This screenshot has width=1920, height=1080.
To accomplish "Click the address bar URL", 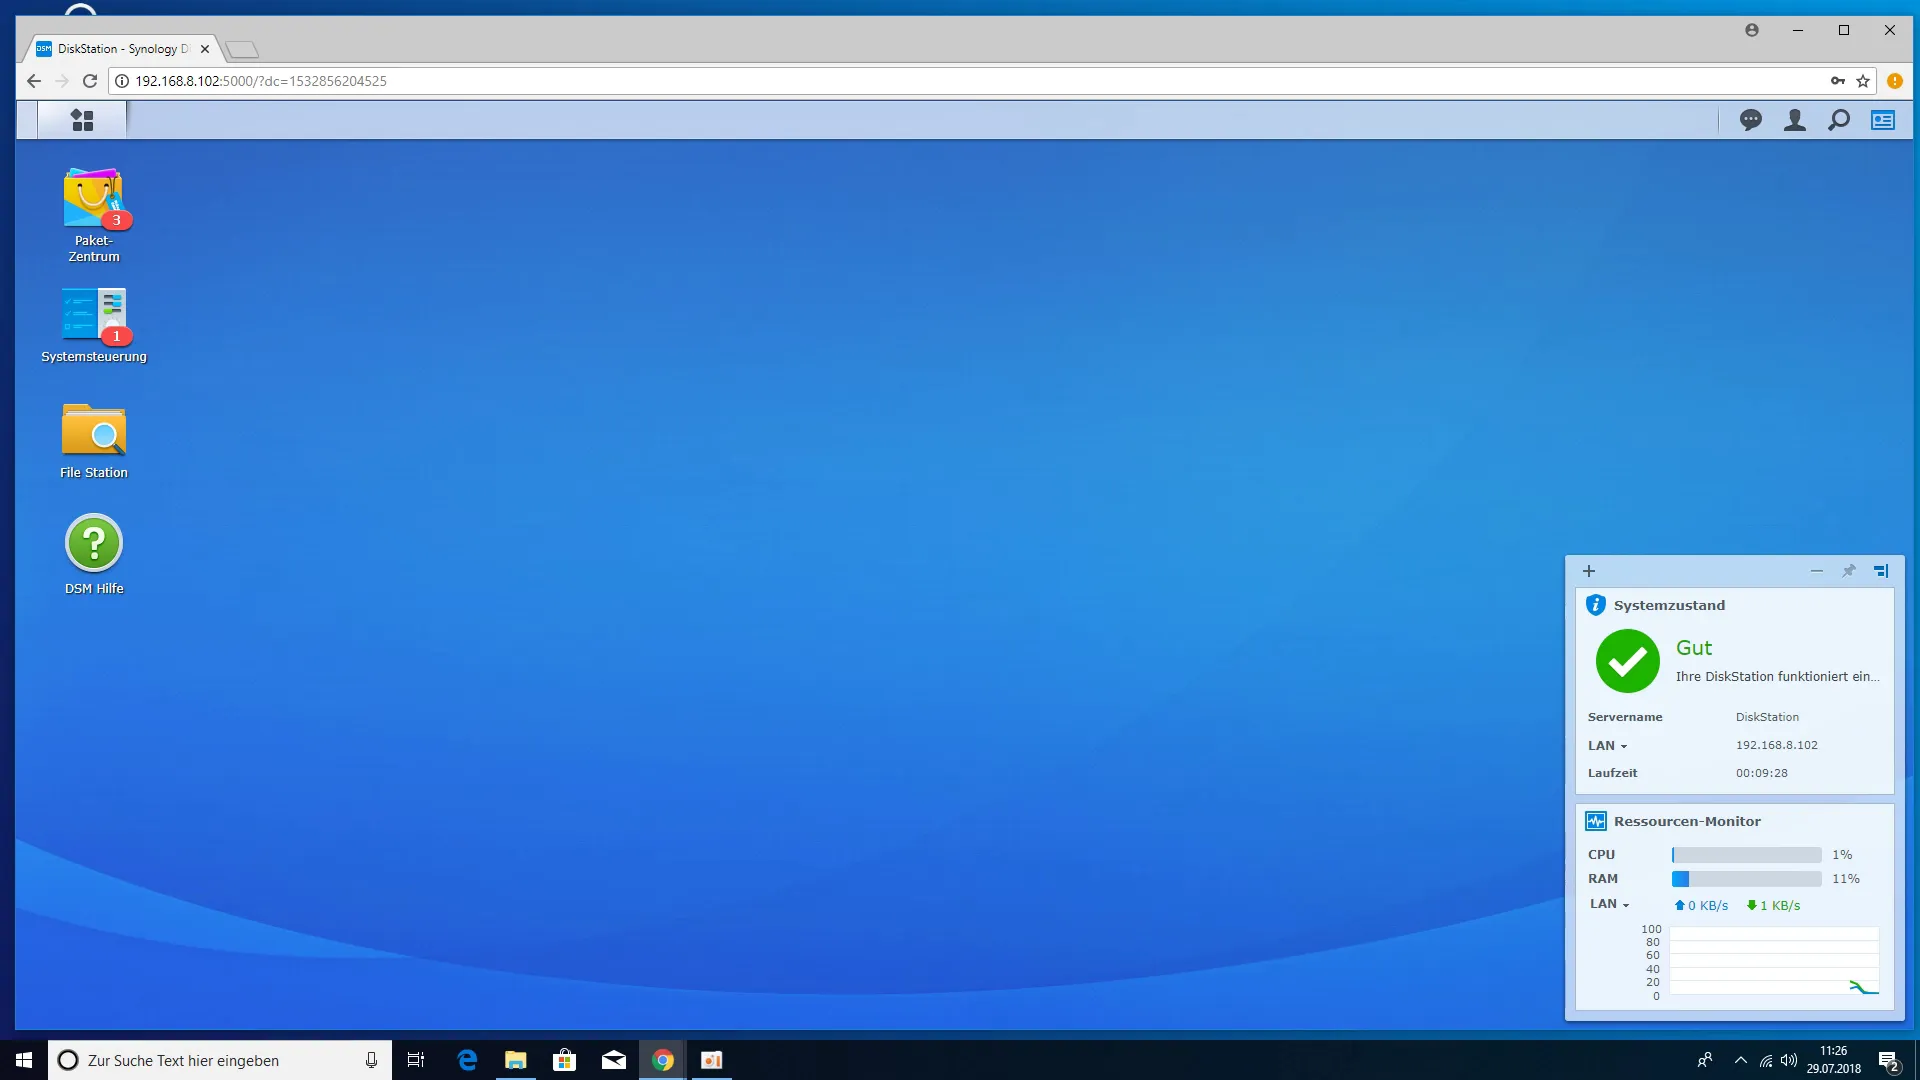I will point(261,81).
